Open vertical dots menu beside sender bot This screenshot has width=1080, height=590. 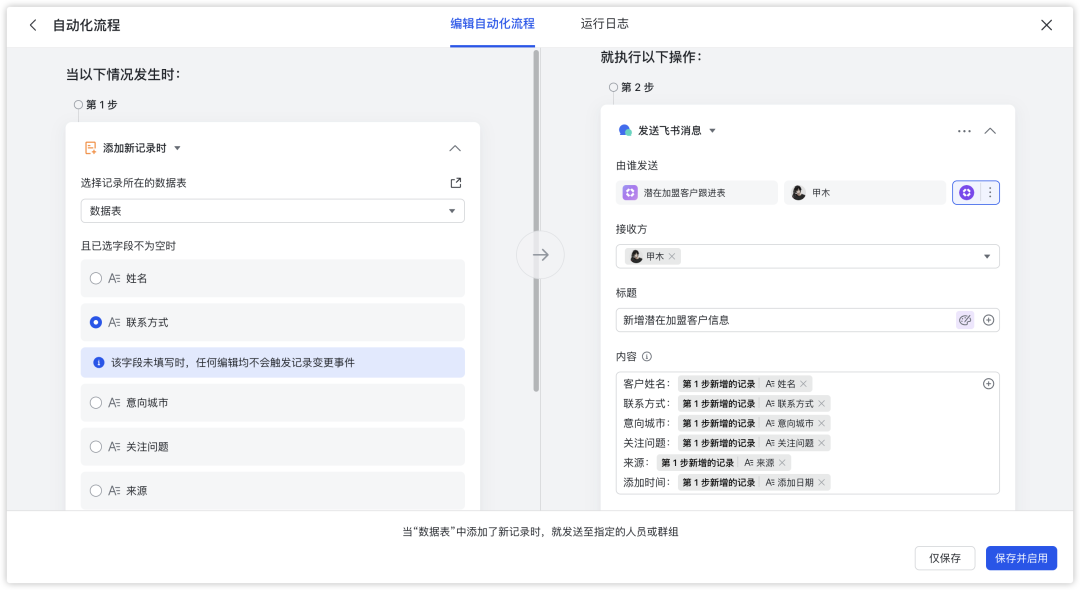[x=990, y=193]
